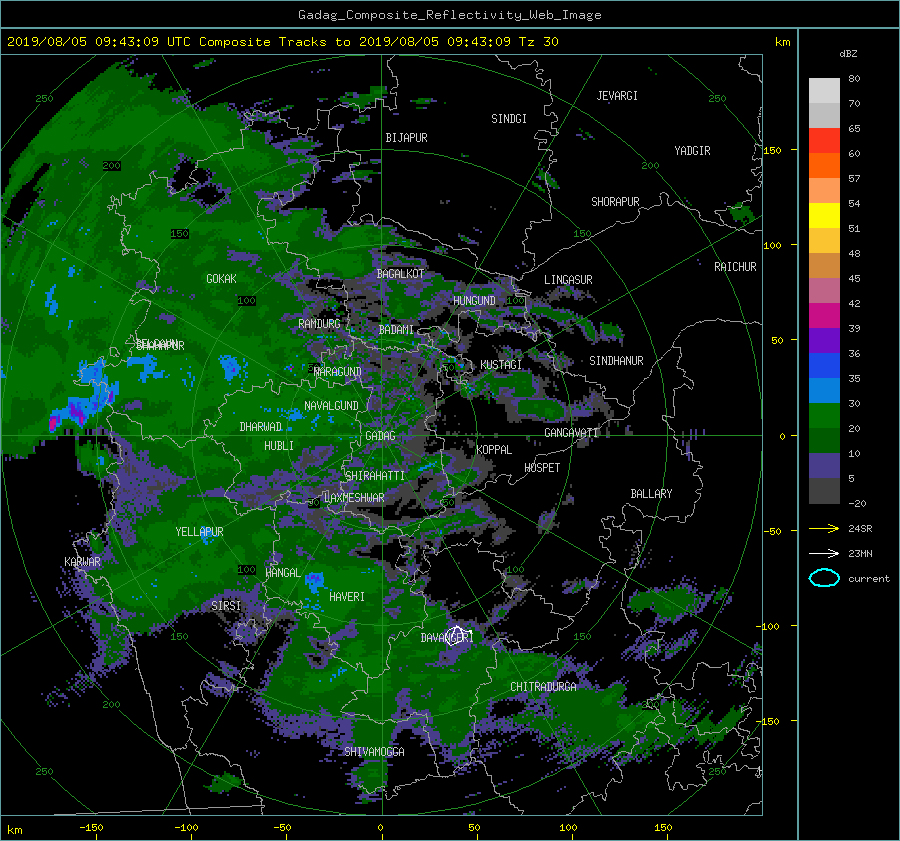Click the HUBLI city label
Viewport: 900px width, 841px height.
click(x=279, y=446)
